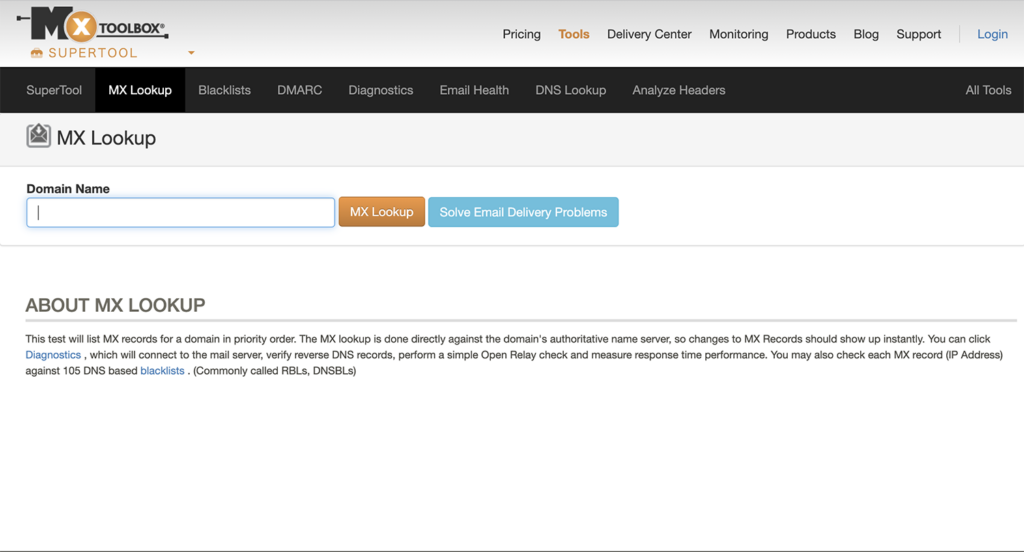Click the MX Lookup envelope icon

tap(39, 136)
